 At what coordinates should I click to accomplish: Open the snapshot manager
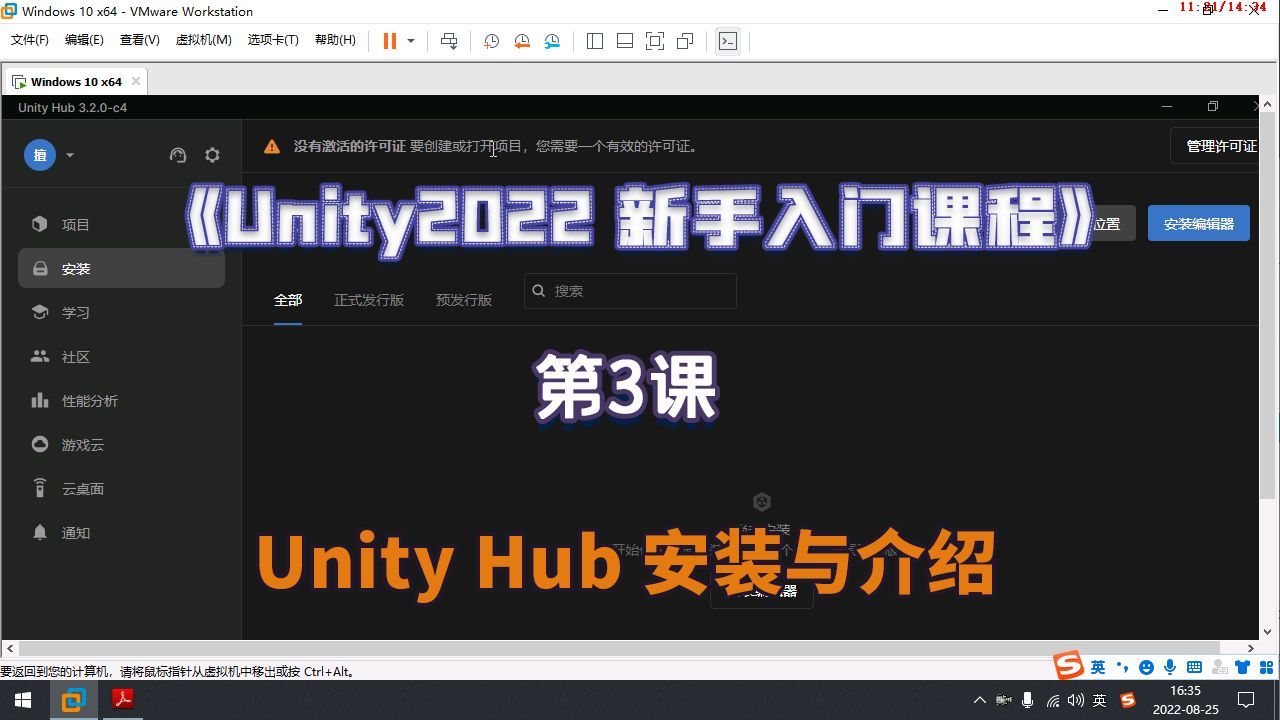pos(552,41)
